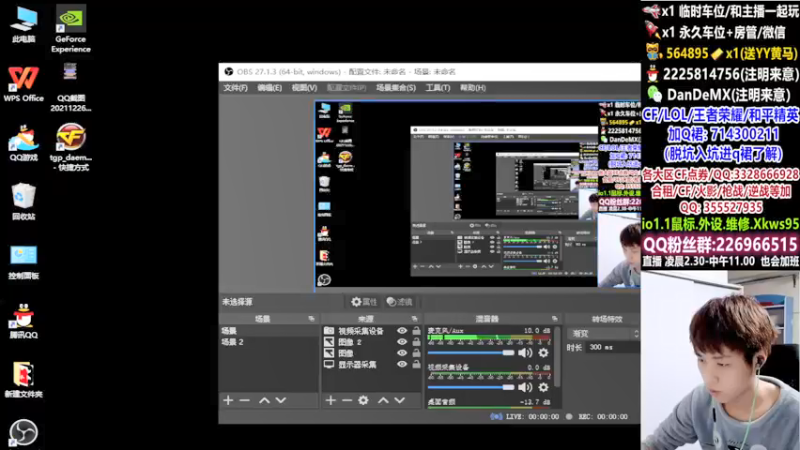Click the 属性 properties button
This screenshot has height=450, width=800.
click(x=364, y=302)
